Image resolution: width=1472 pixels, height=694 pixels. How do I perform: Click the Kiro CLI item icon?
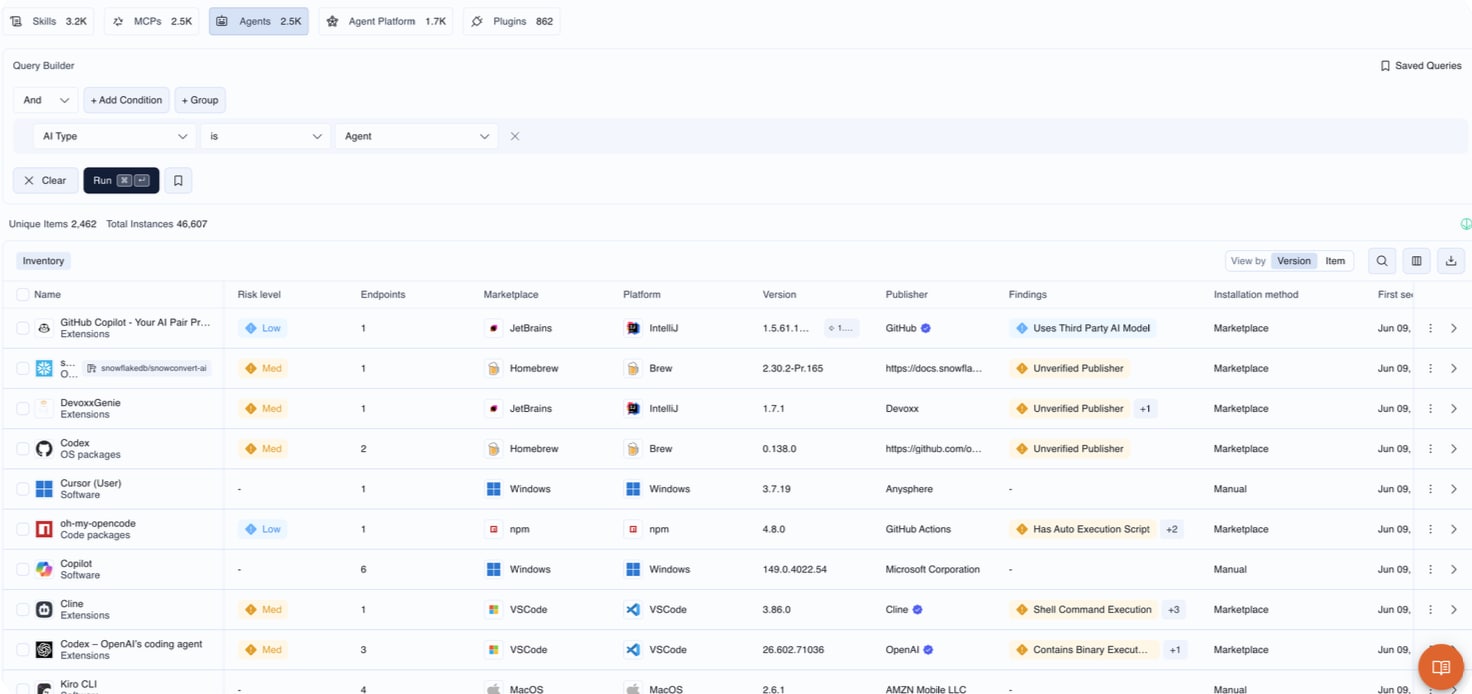[44, 689]
